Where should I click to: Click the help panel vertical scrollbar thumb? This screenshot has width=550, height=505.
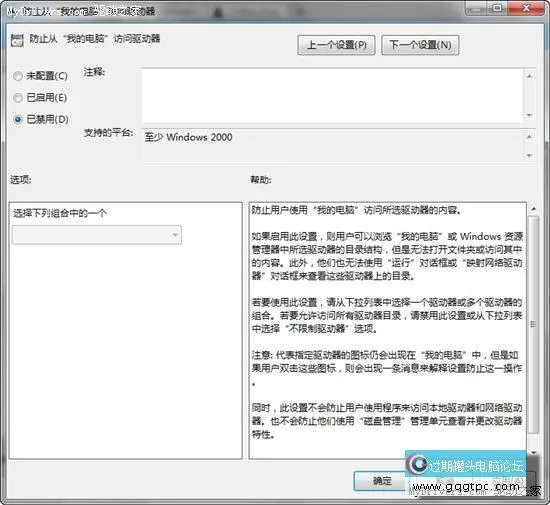click(x=534, y=324)
